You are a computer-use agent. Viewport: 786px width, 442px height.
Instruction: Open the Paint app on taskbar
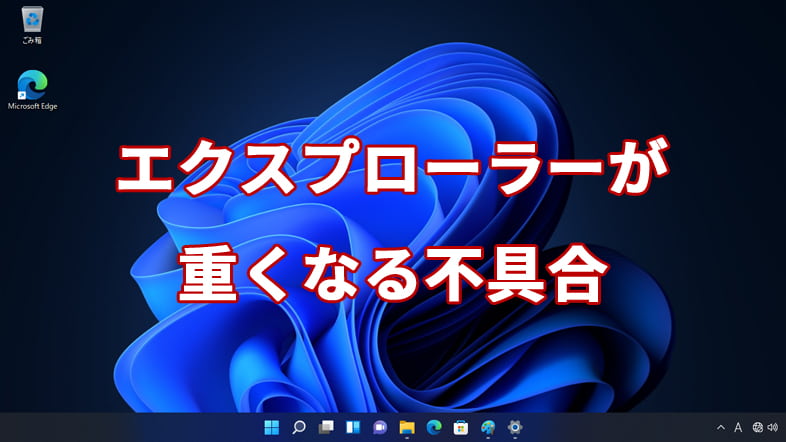click(488, 427)
